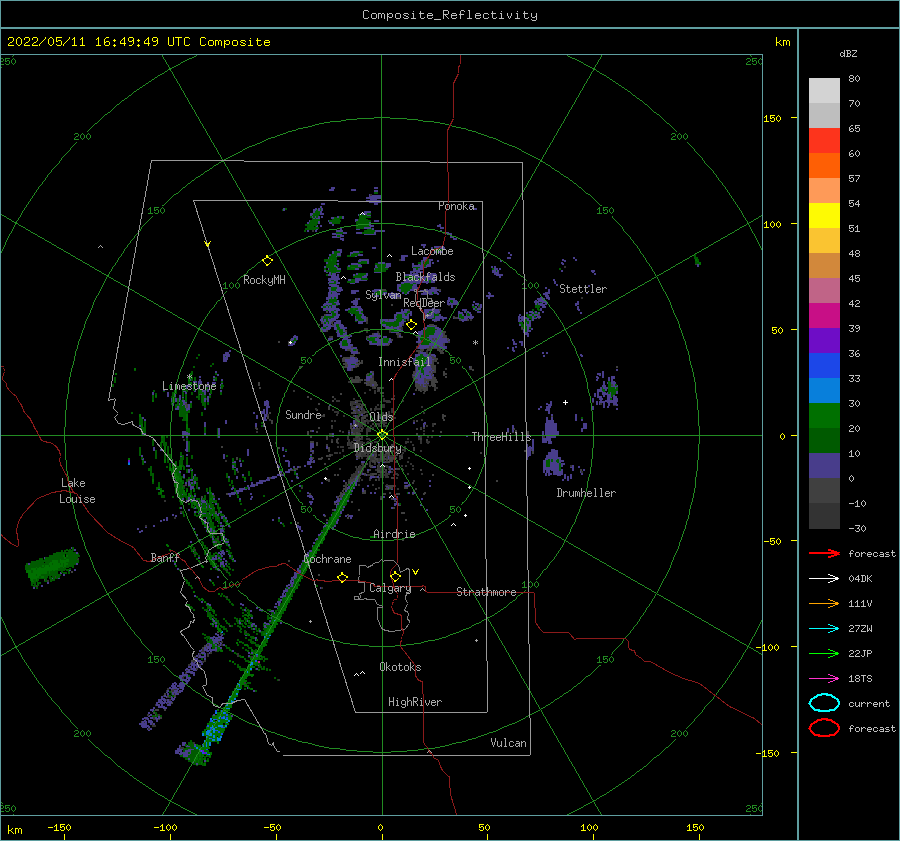Click the magenta 18TS arrow icon
900x841 pixels.
pos(824,679)
